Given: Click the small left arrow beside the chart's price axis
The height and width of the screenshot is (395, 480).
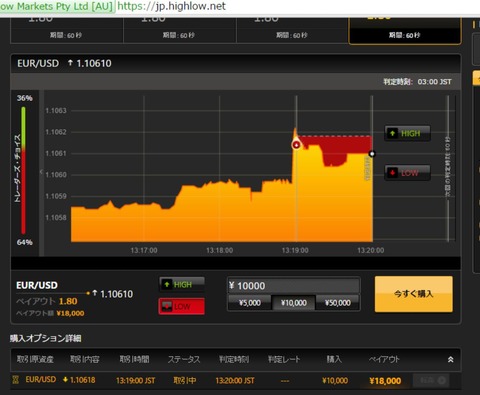Looking at the screenshot, I should 41,172.
